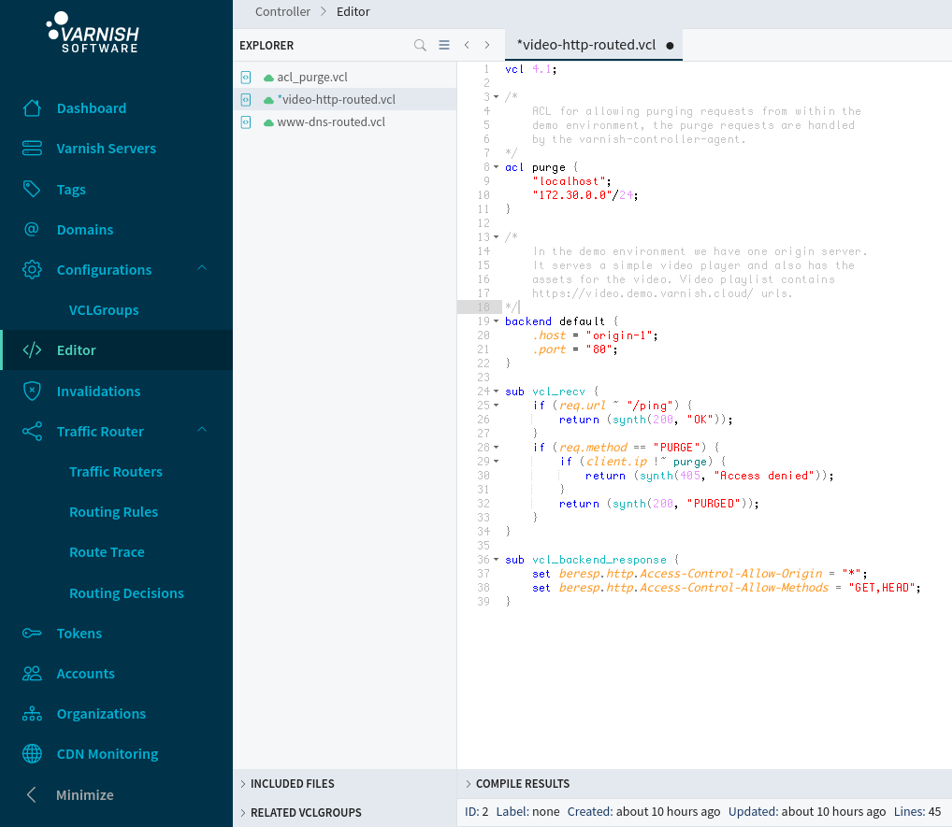952x827 pixels.
Task: Click the Controller breadcrumb link
Action: pos(282,12)
